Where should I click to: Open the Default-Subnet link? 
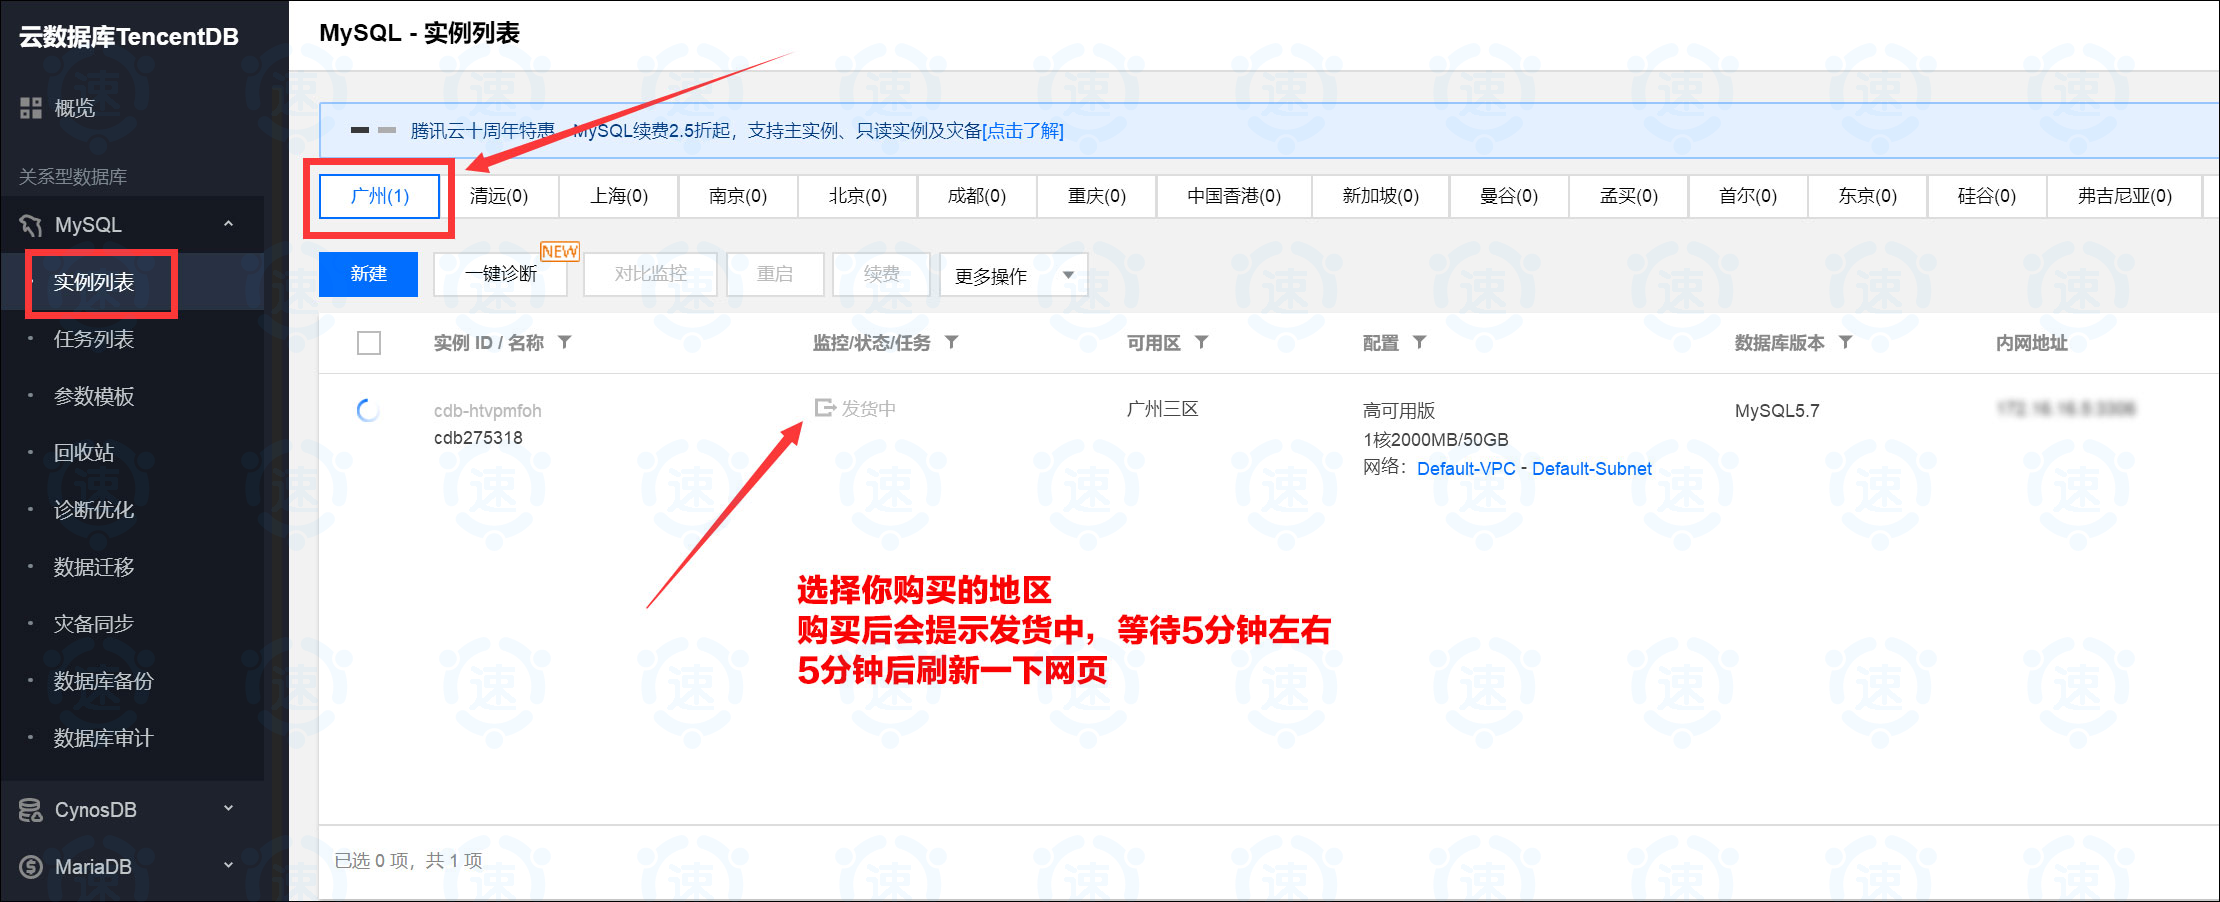[1592, 468]
